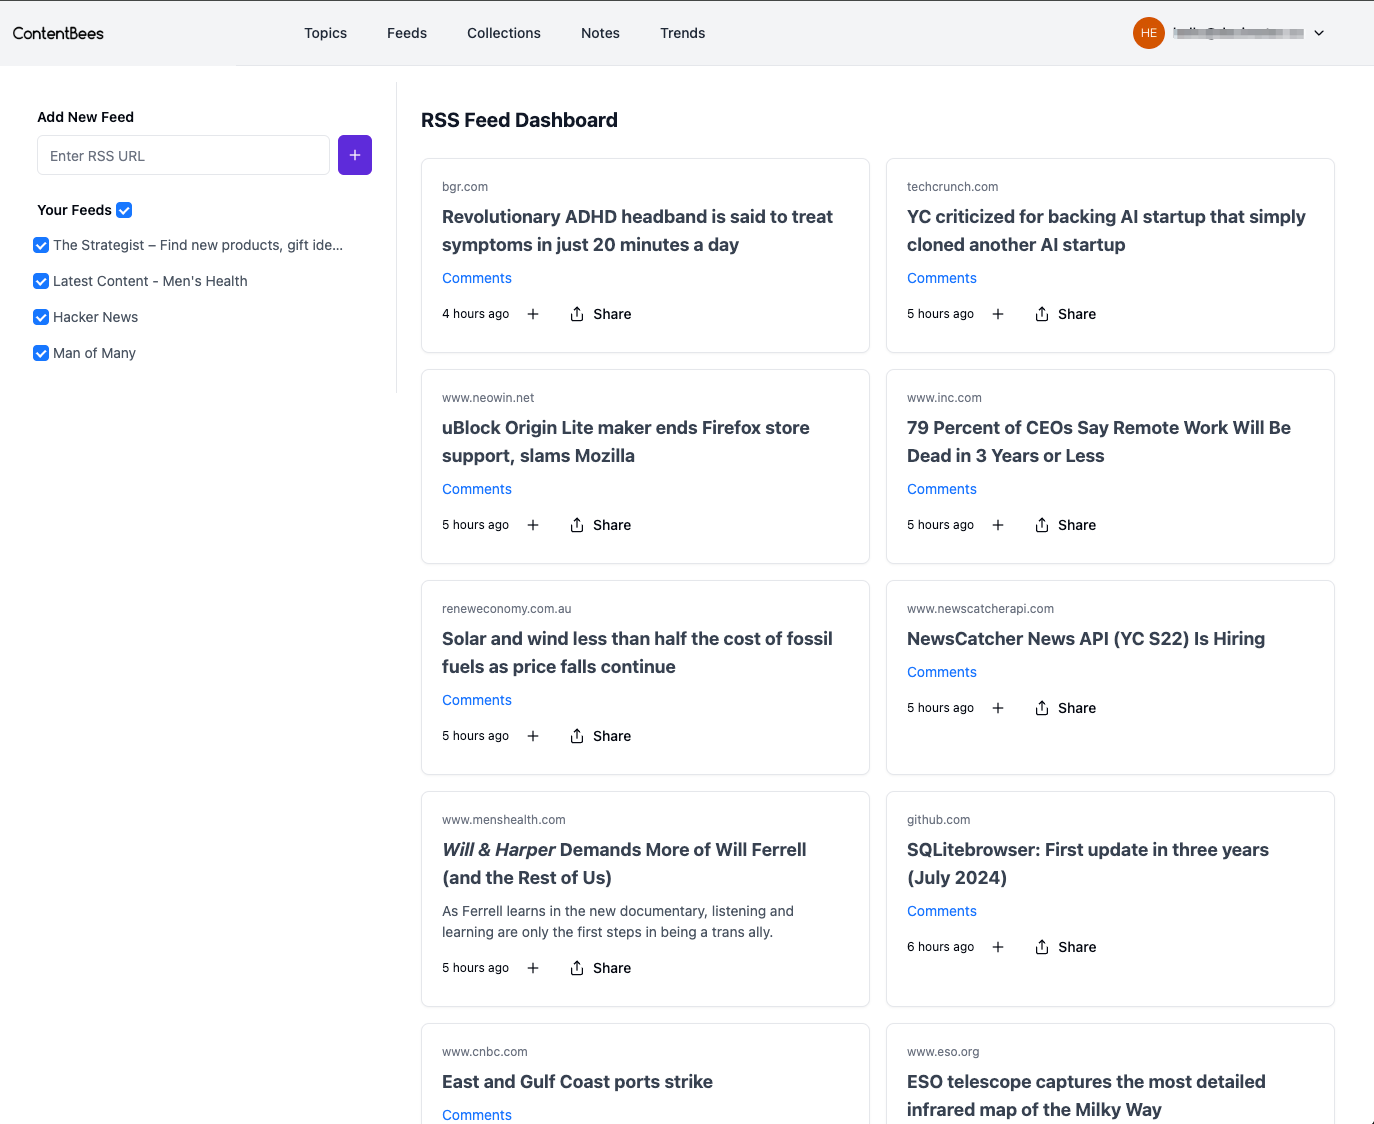Click the techcrunch.com source text

point(952,187)
